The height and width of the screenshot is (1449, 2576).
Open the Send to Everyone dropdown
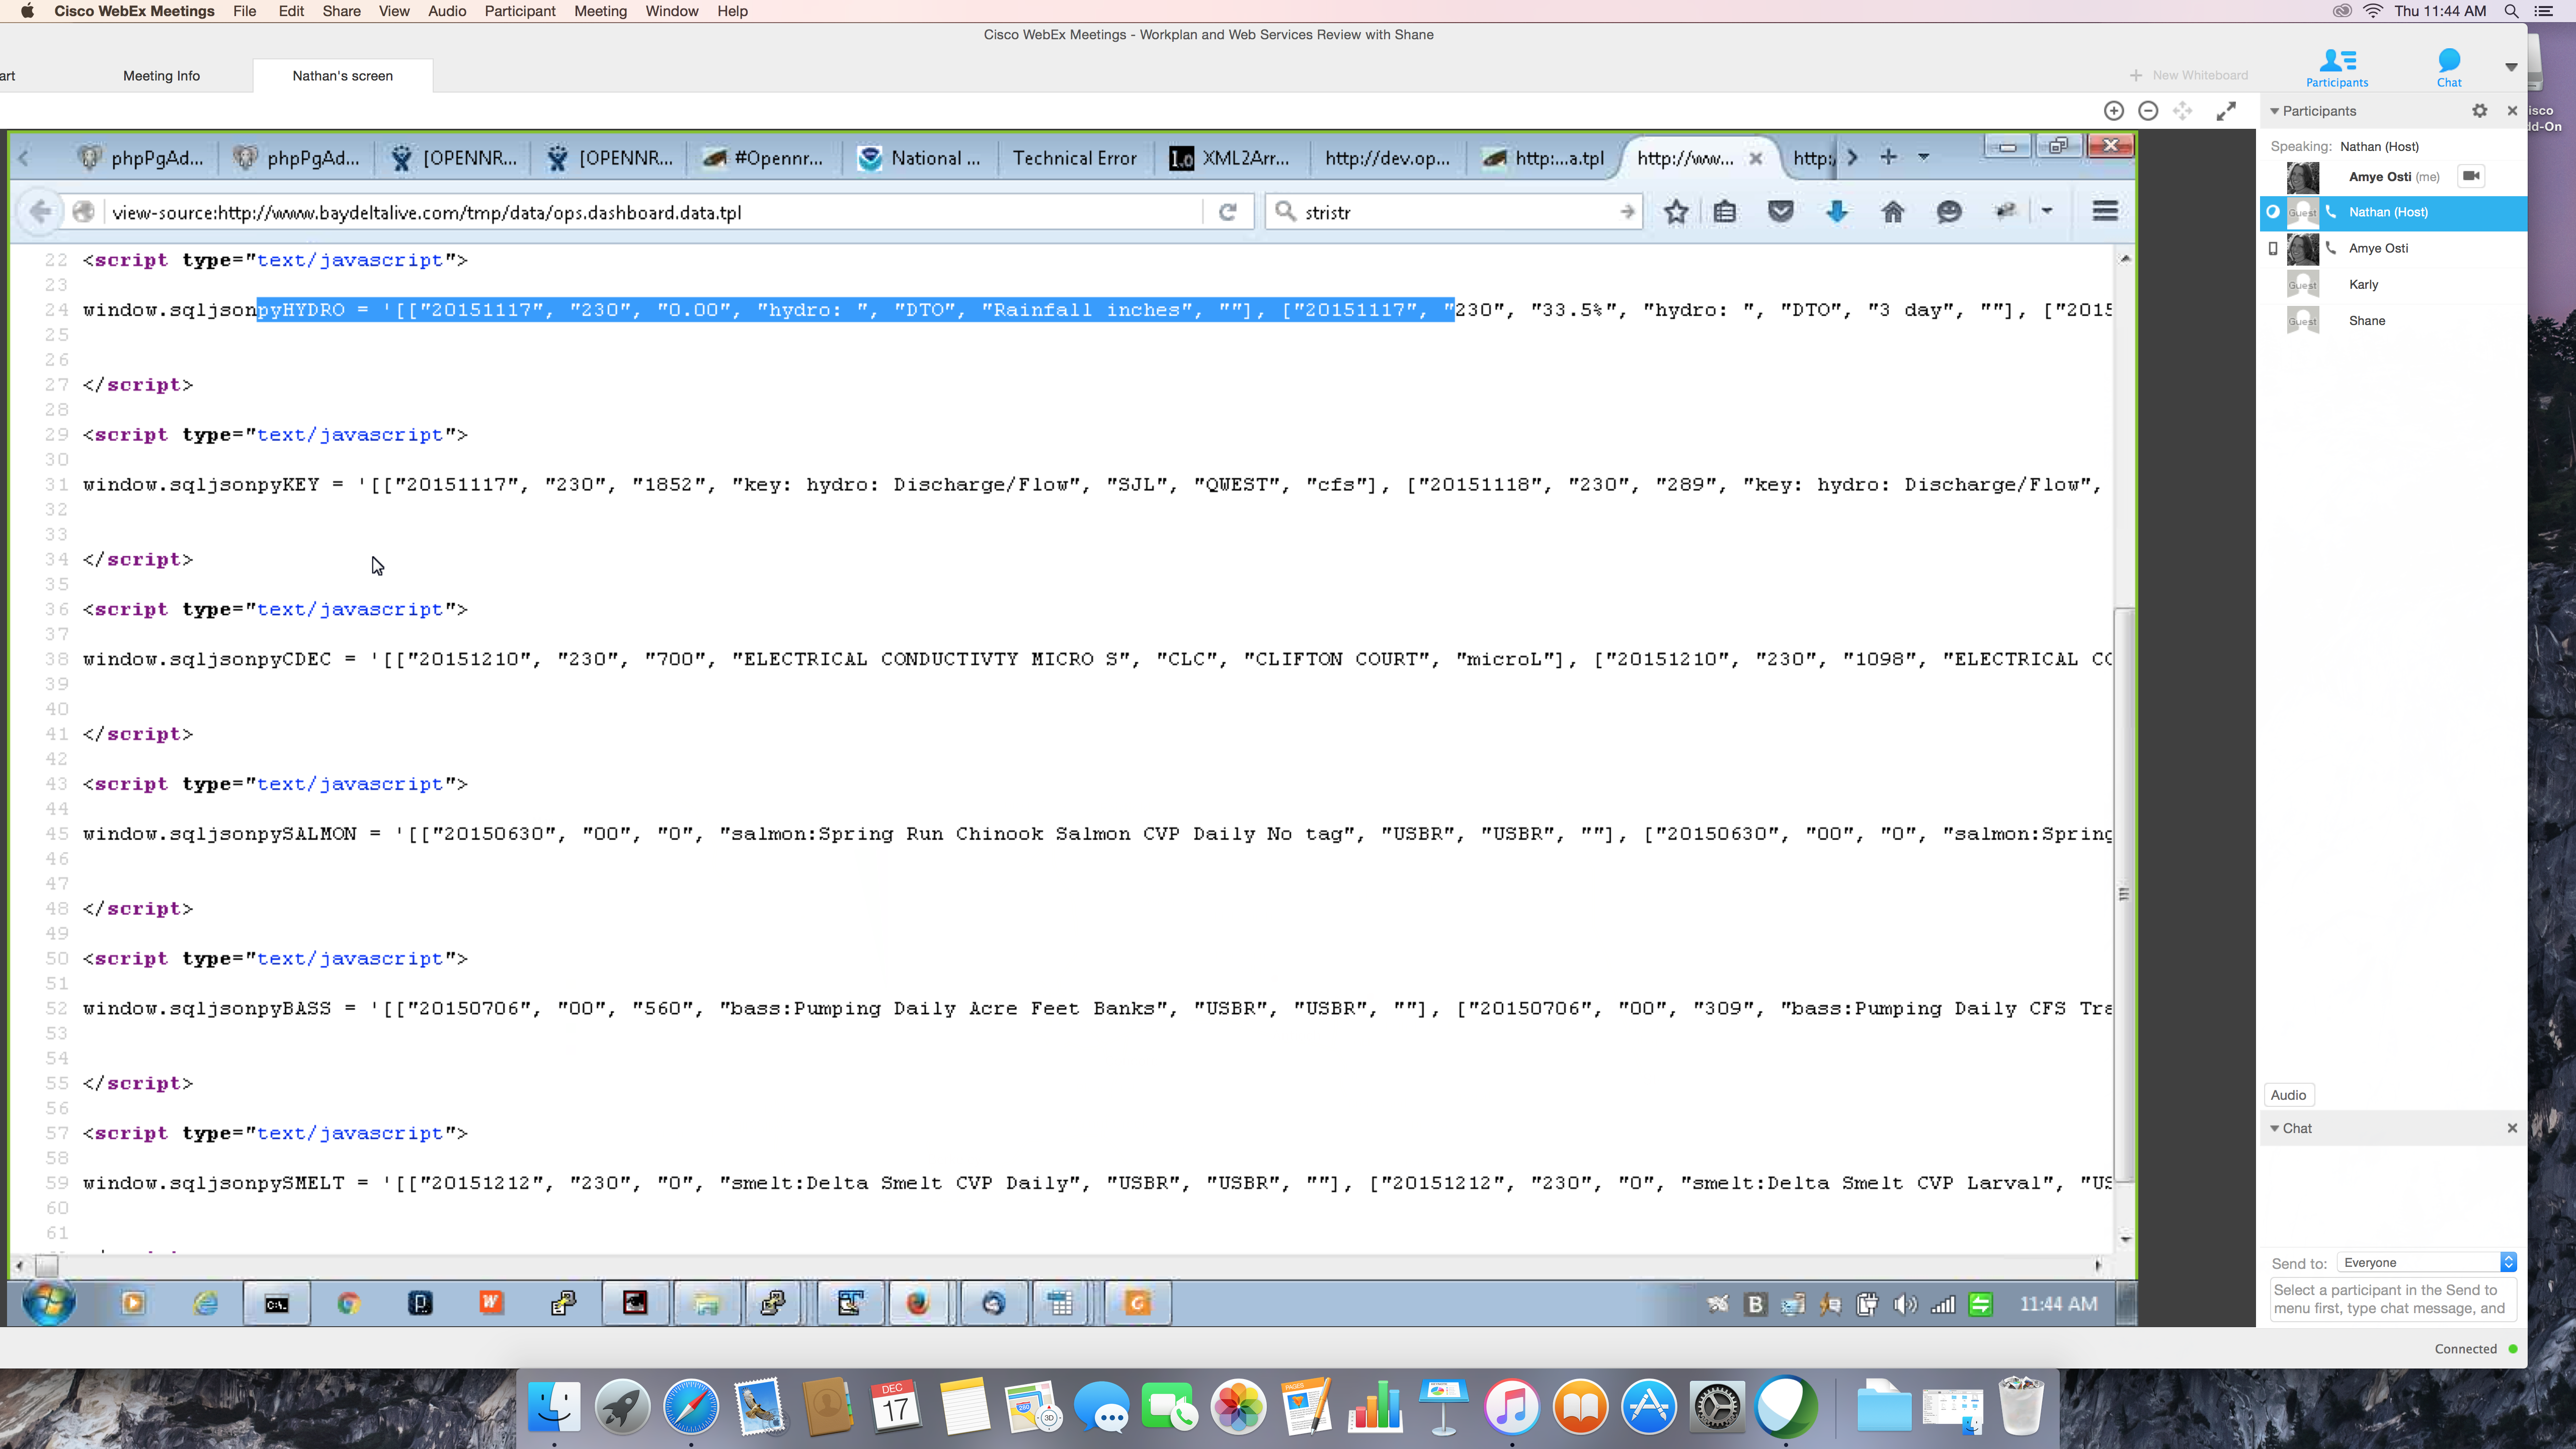pyautogui.click(x=2427, y=1262)
